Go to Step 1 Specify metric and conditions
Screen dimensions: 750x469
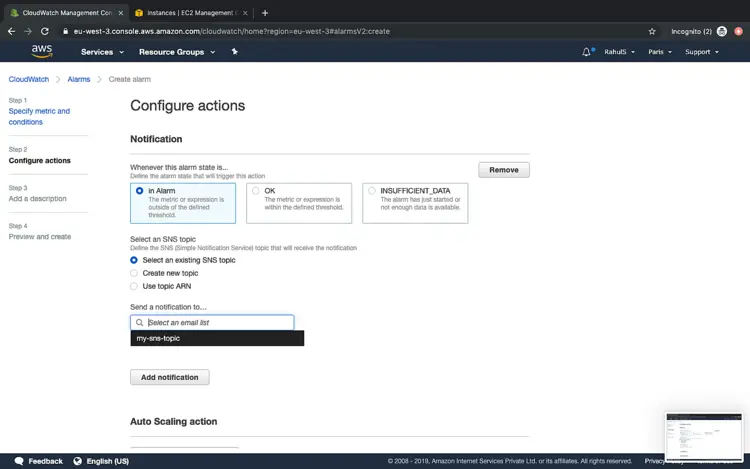click(39, 116)
